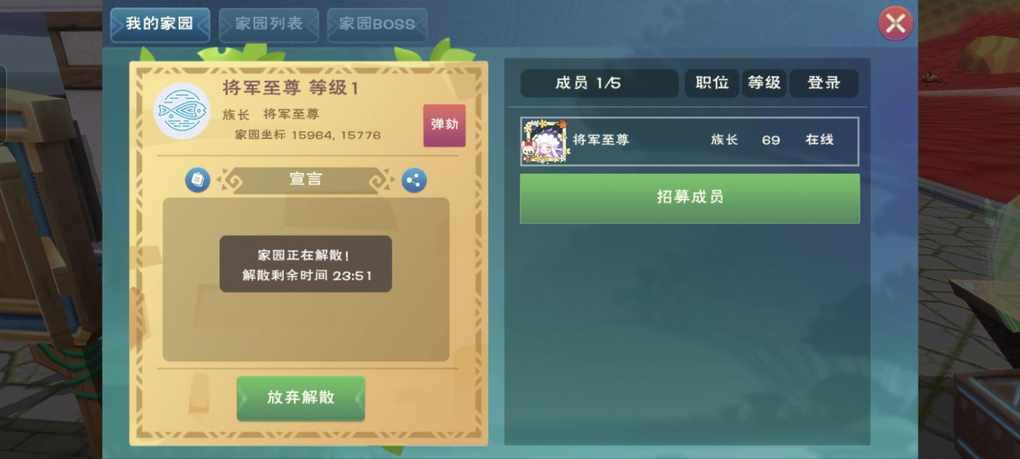Open the 家园BOSS tab
This screenshot has height=459, width=1020.
point(377,25)
